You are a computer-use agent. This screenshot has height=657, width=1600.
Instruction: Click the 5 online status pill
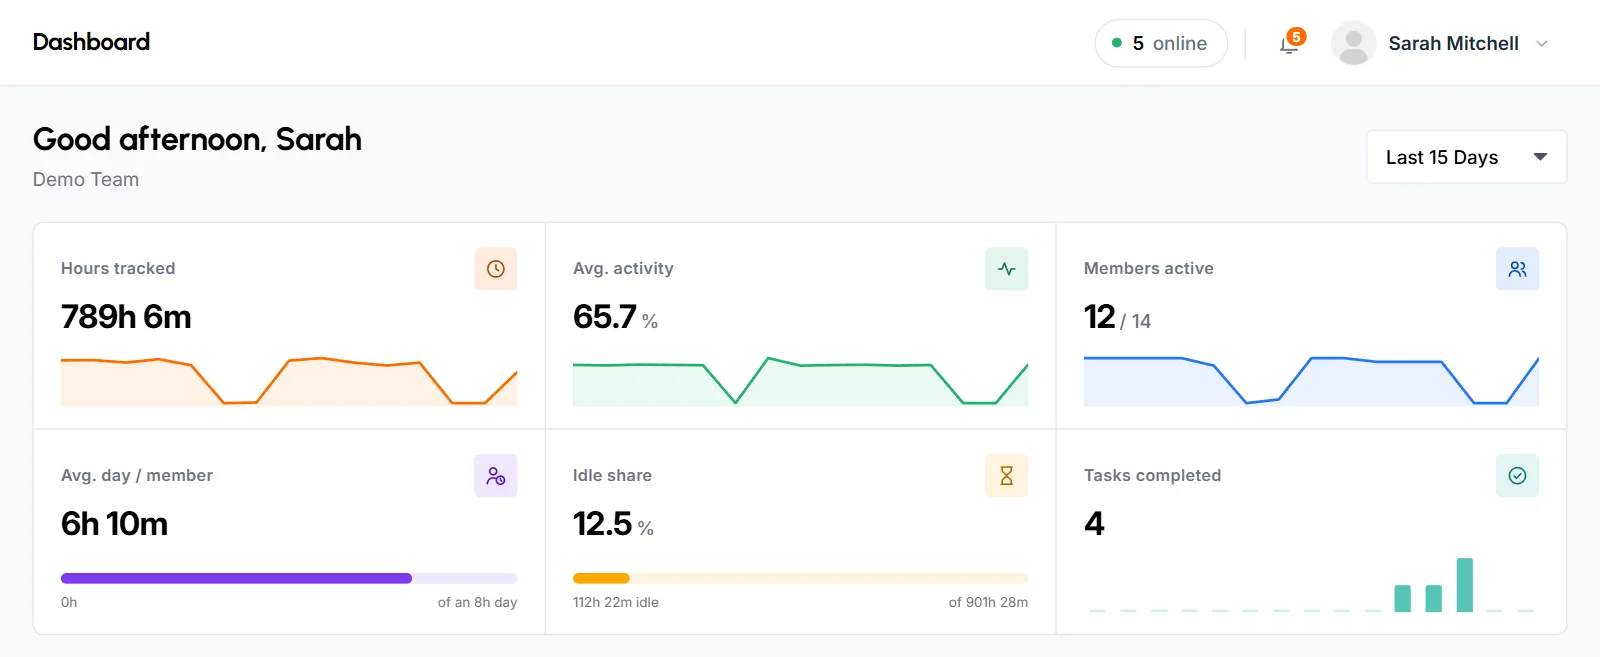[x=1161, y=43]
